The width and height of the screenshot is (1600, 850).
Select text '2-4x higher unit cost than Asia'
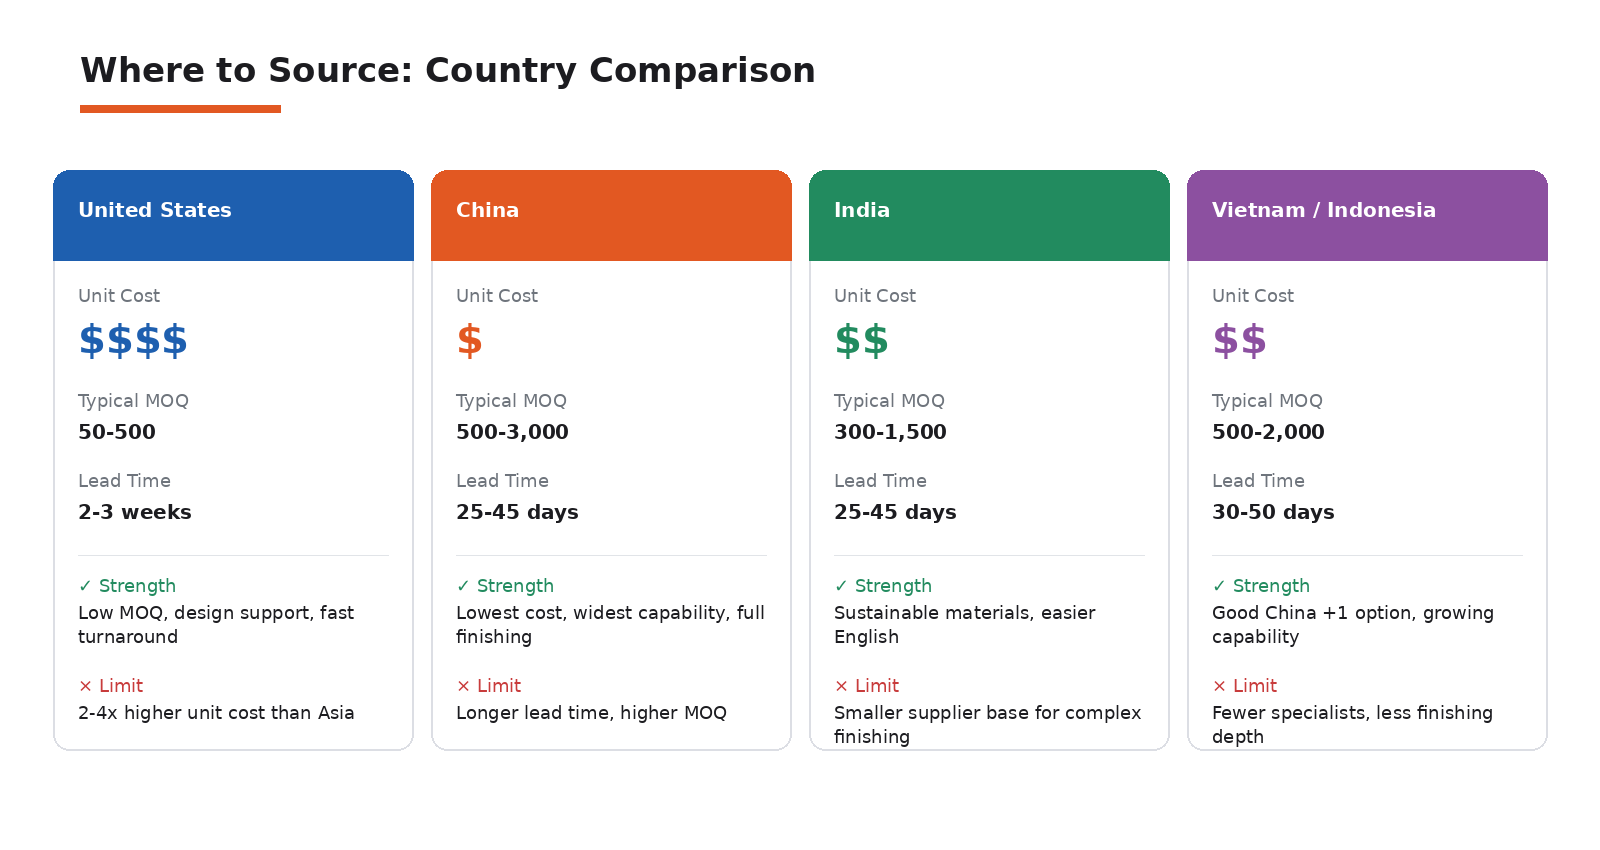[x=216, y=713]
